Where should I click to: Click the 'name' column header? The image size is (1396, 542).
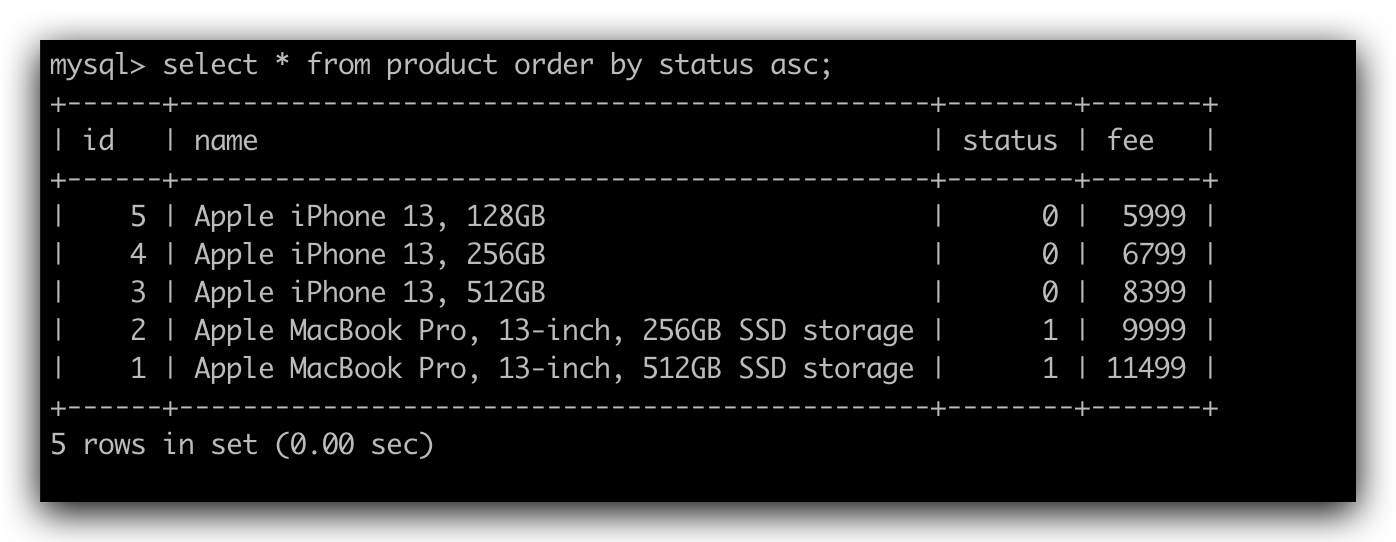[226, 141]
